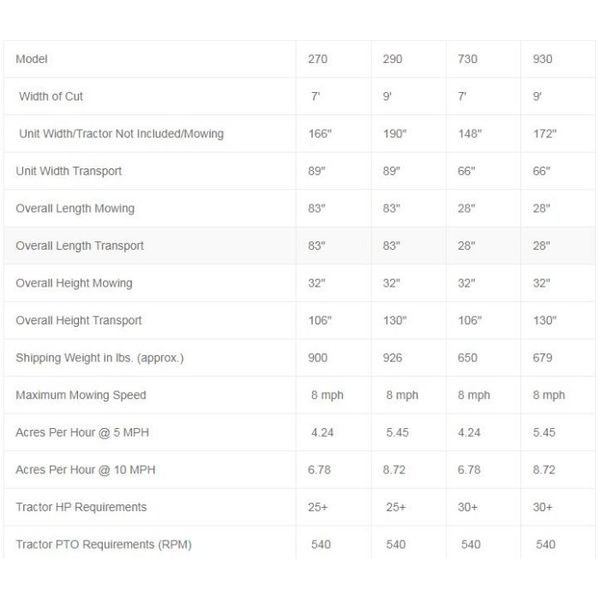Select model 930 column header
The image size is (600, 600).
pos(542,59)
